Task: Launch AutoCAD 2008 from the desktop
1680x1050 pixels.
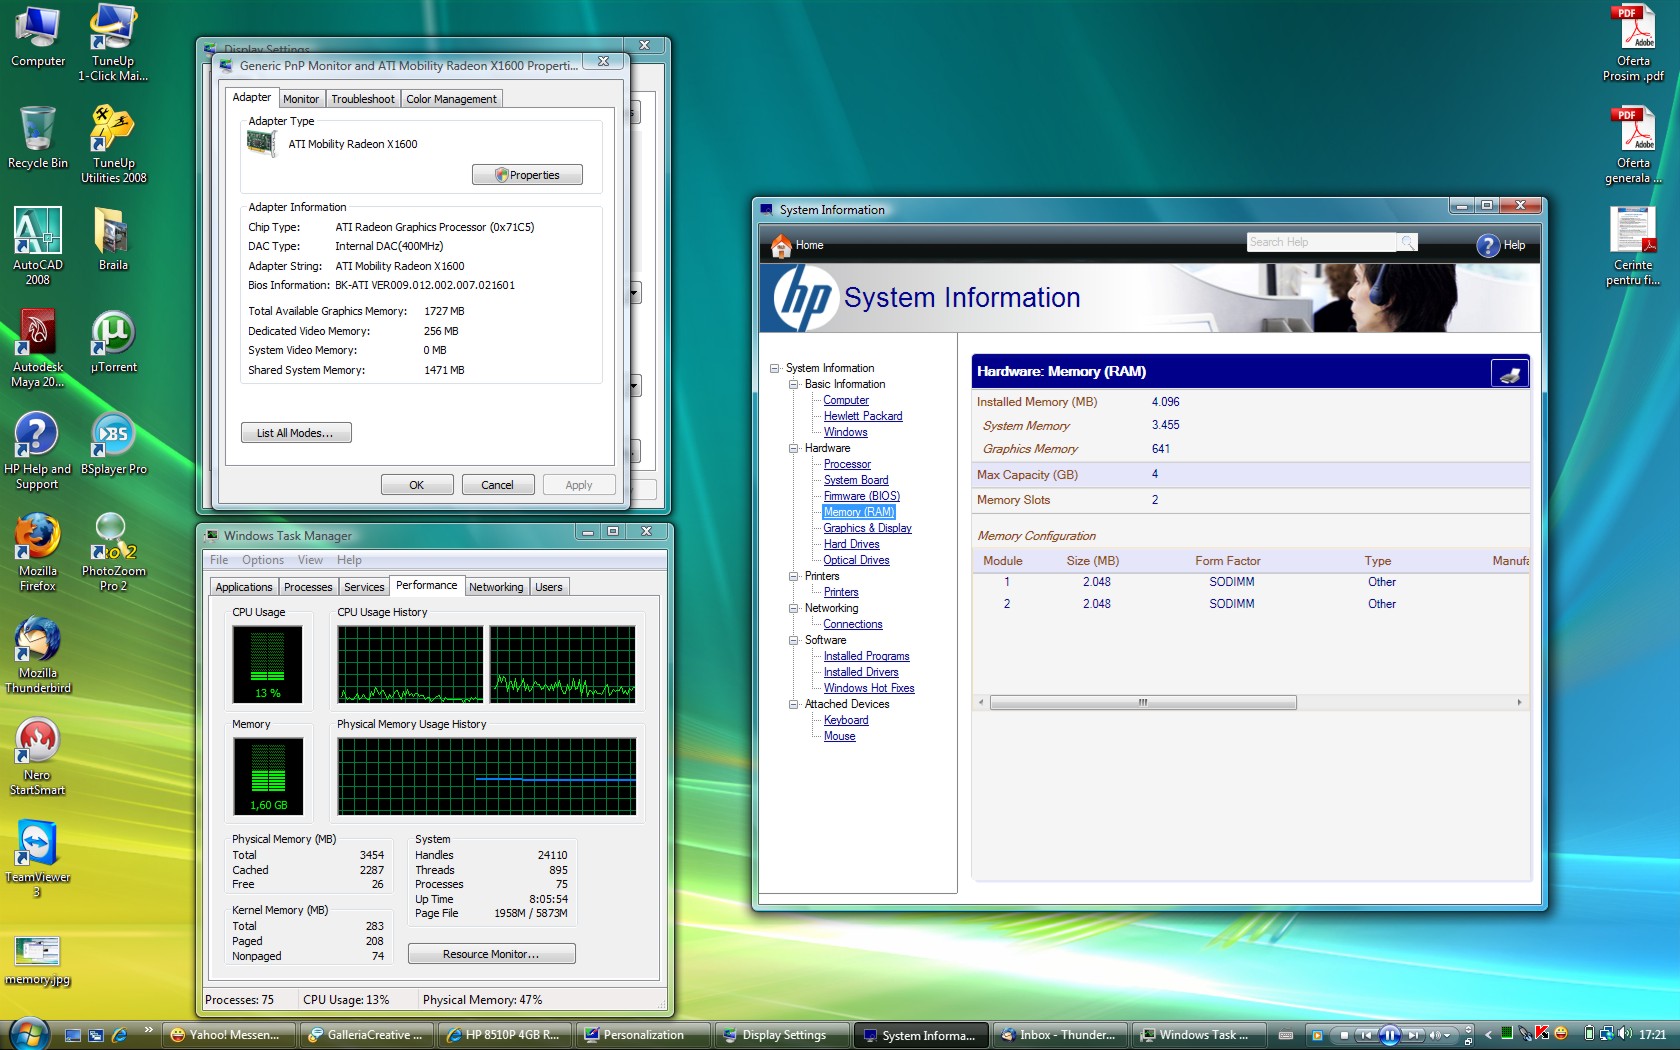Action: pos(38,246)
